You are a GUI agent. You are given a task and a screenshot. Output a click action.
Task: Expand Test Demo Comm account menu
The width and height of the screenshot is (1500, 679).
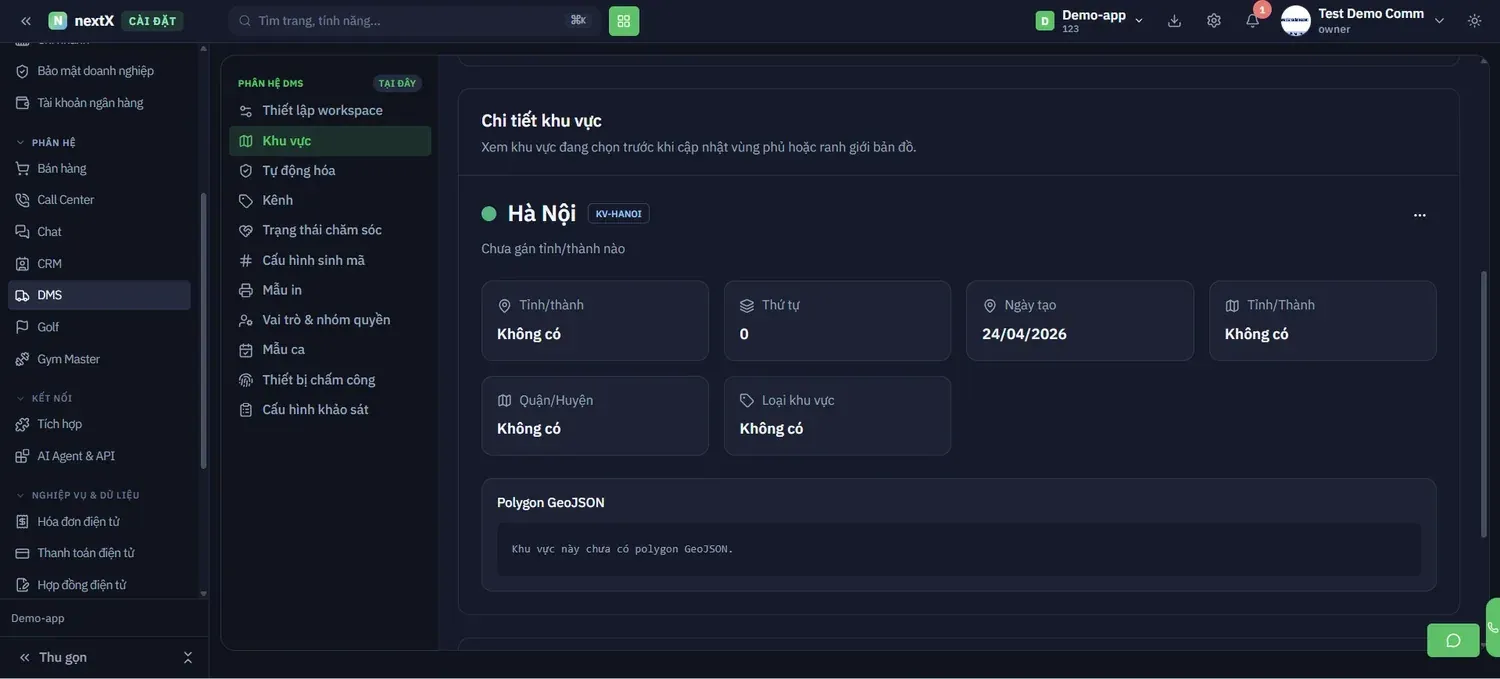[x=1363, y=21]
